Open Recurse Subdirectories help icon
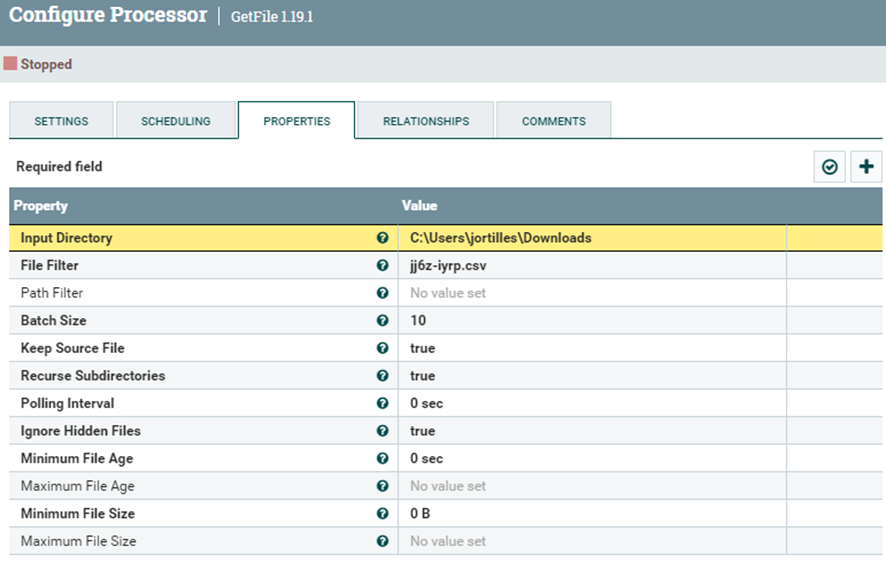The image size is (886, 570). click(383, 376)
